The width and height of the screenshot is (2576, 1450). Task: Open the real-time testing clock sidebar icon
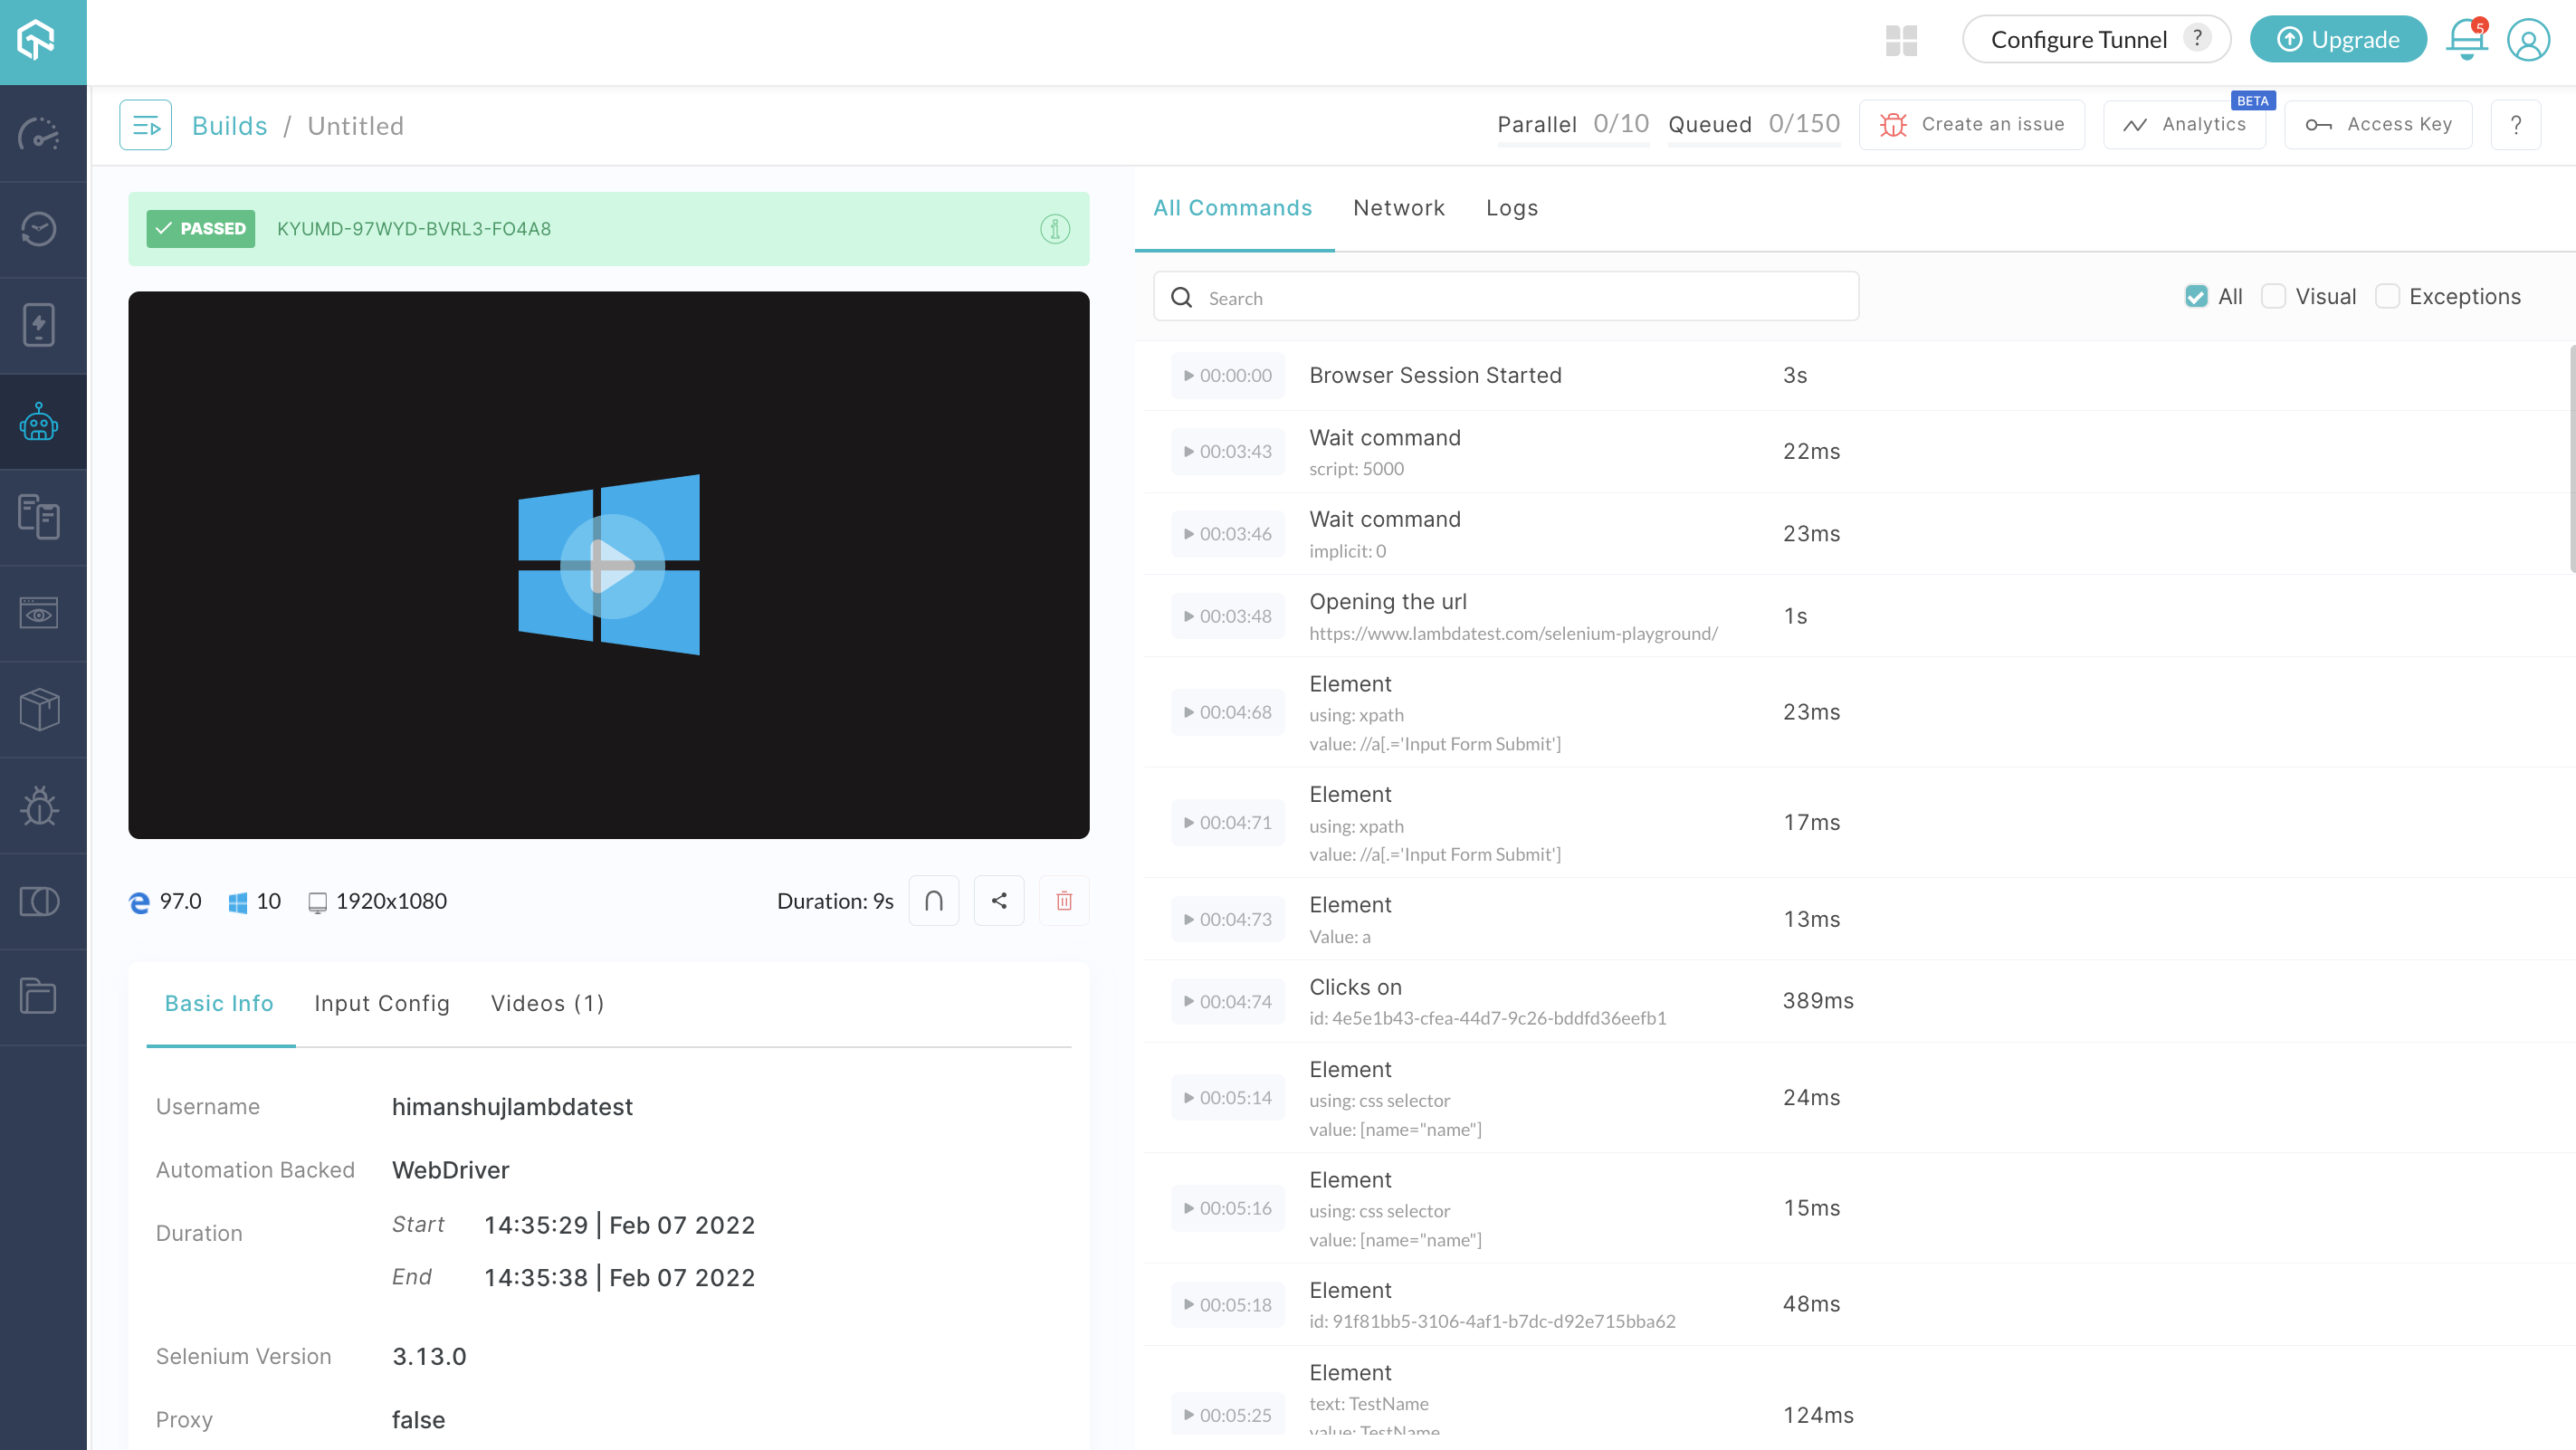click(39, 229)
